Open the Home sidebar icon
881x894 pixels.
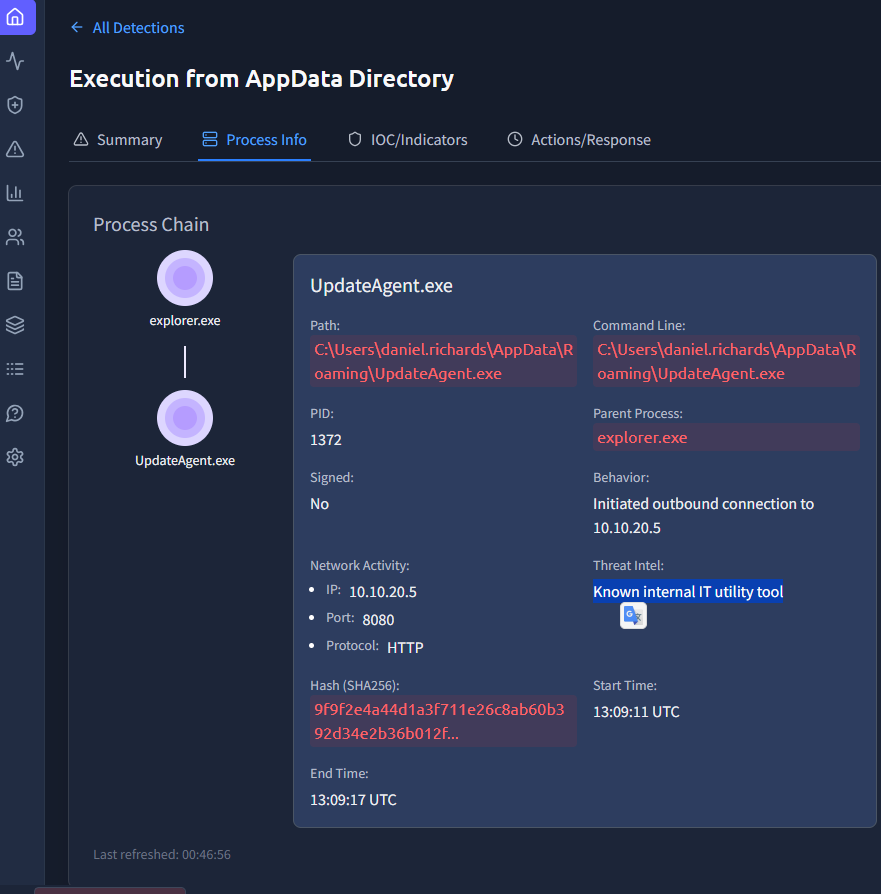(15, 17)
